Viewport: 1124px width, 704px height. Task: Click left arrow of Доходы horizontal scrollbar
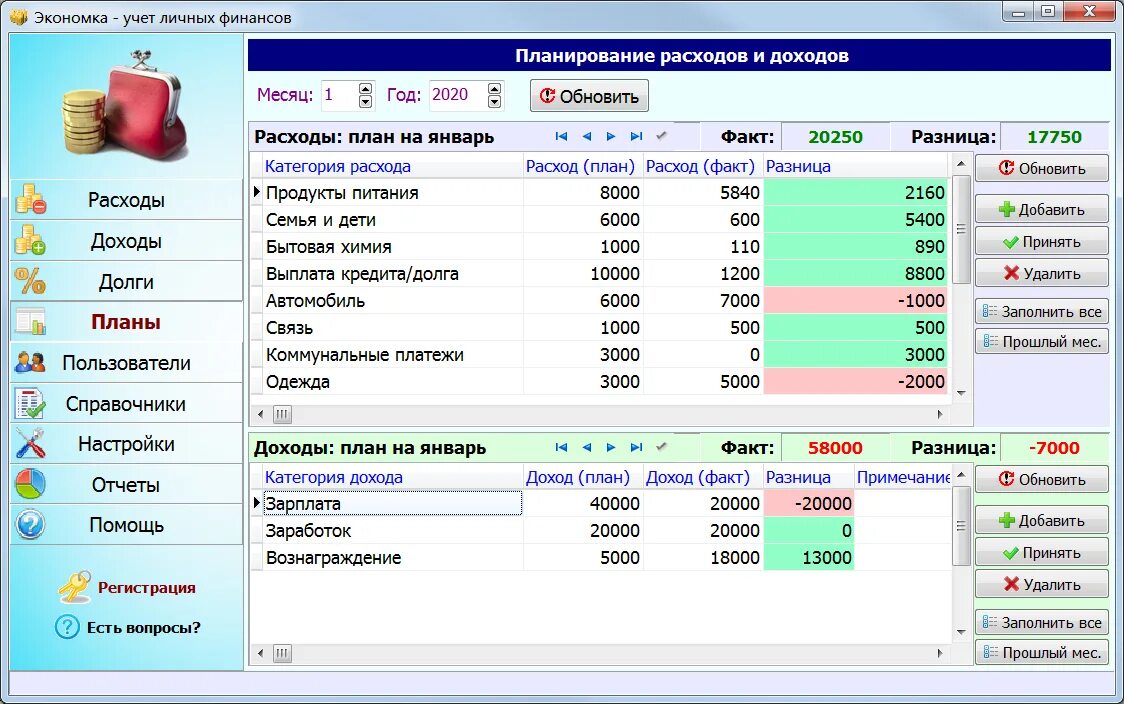260,653
